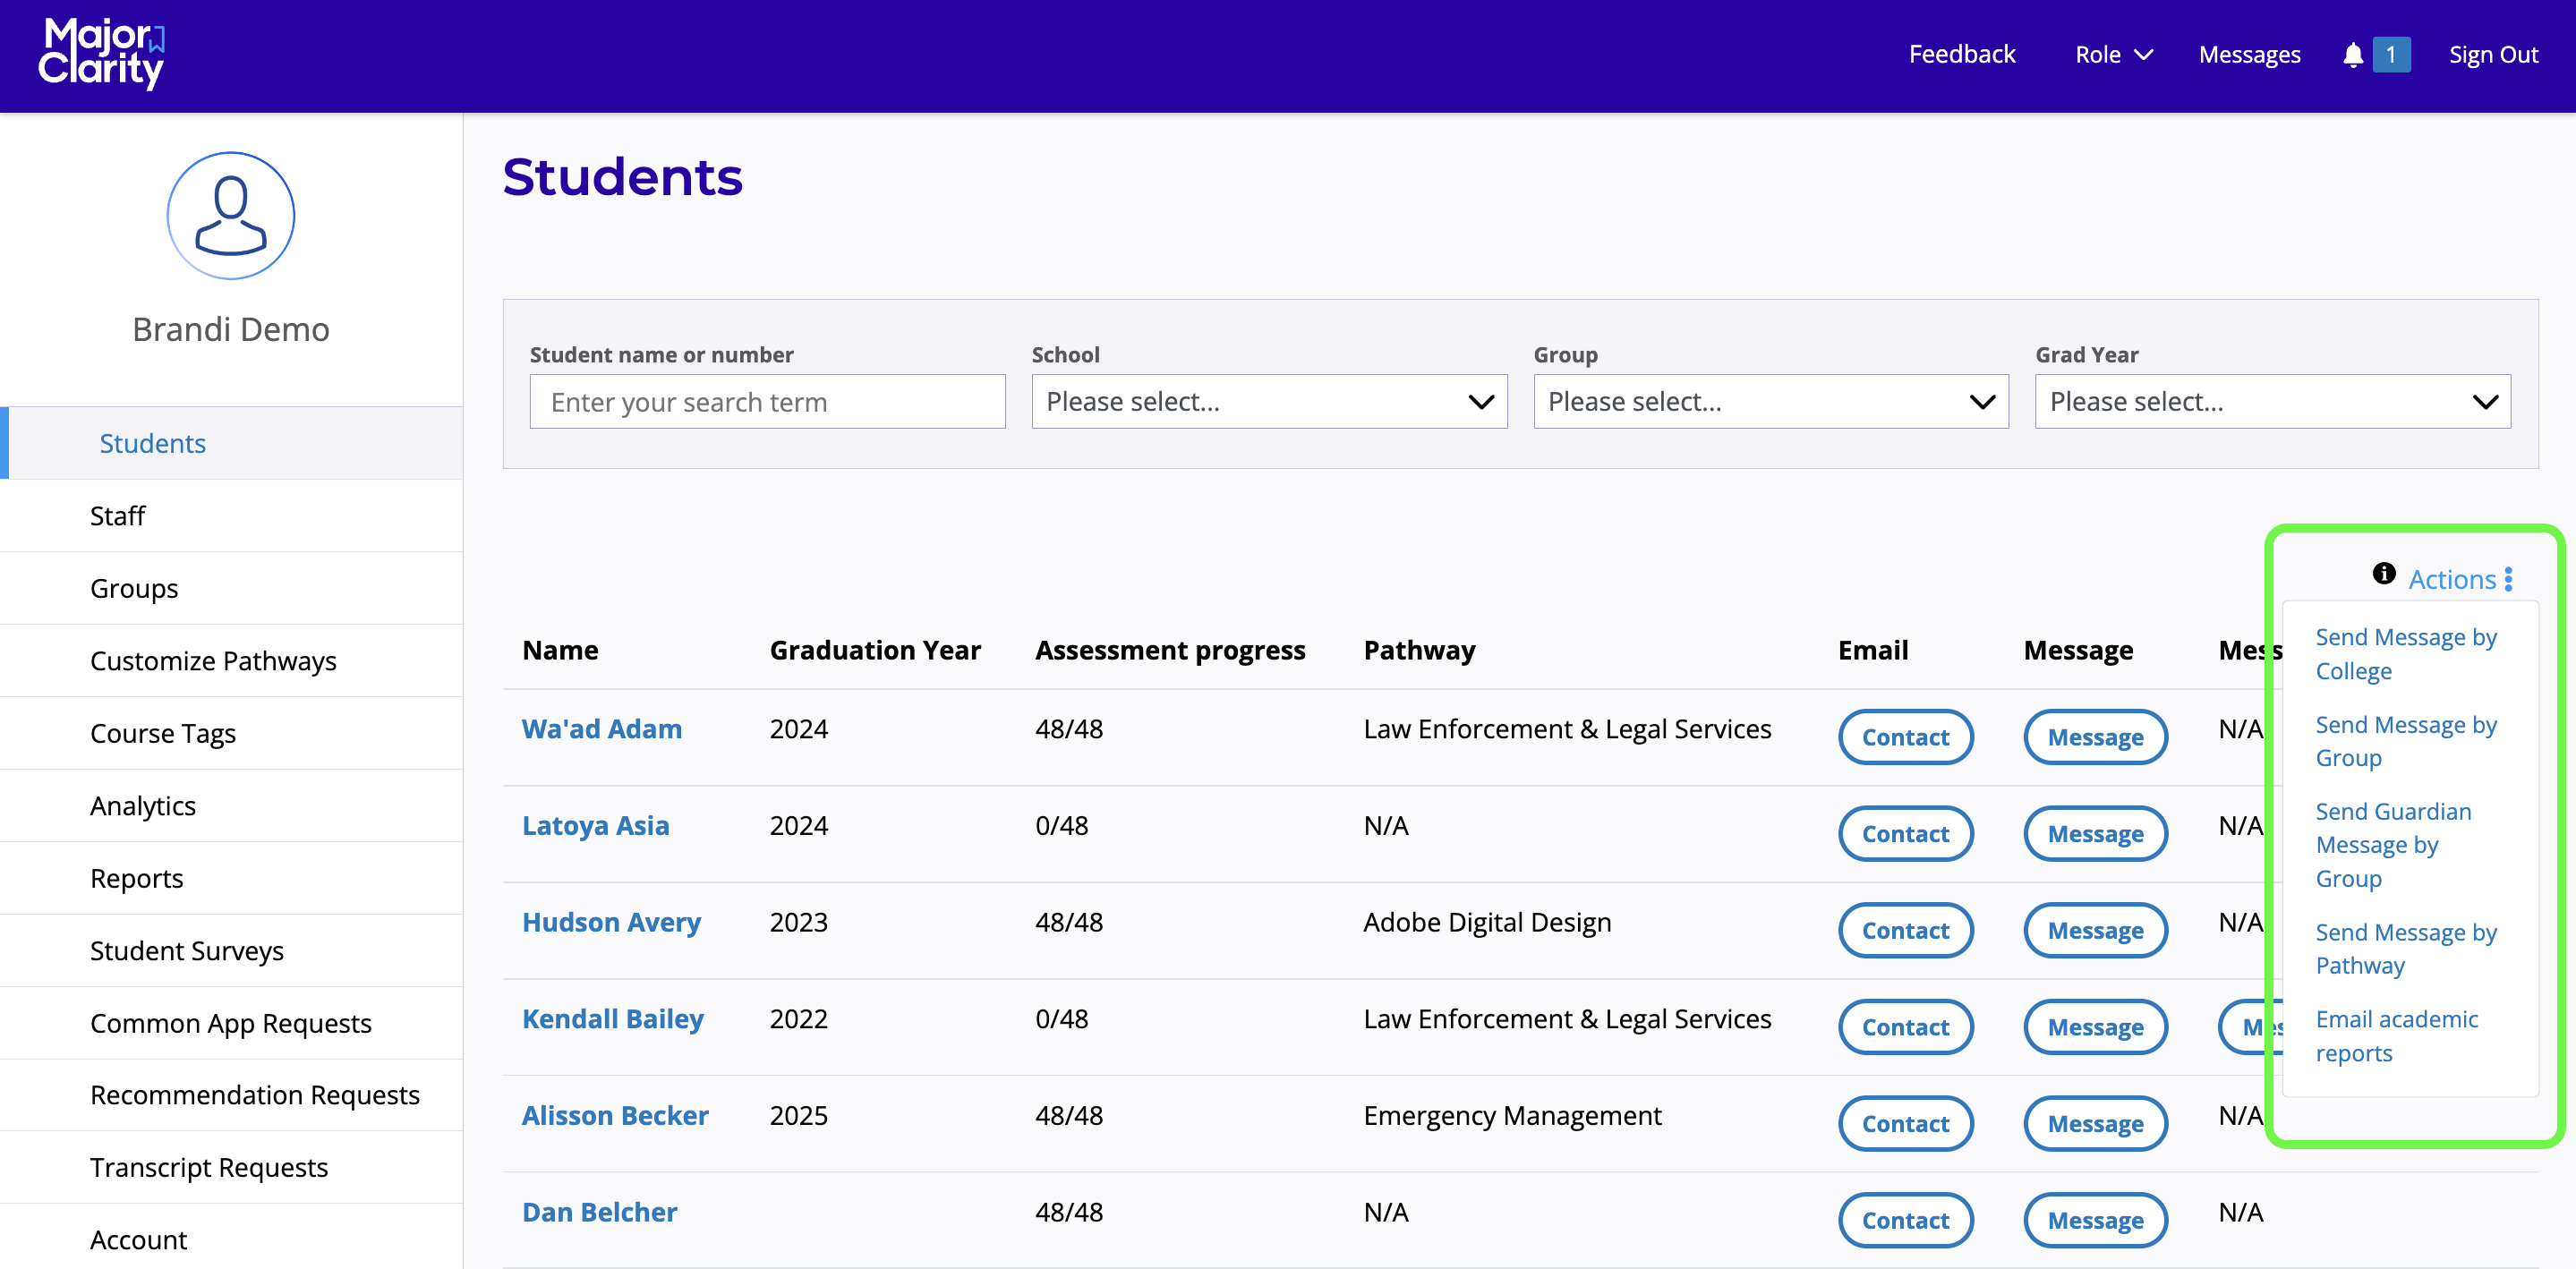Expand the Grad Year dropdown
The width and height of the screenshot is (2576, 1269).
pos(2272,401)
